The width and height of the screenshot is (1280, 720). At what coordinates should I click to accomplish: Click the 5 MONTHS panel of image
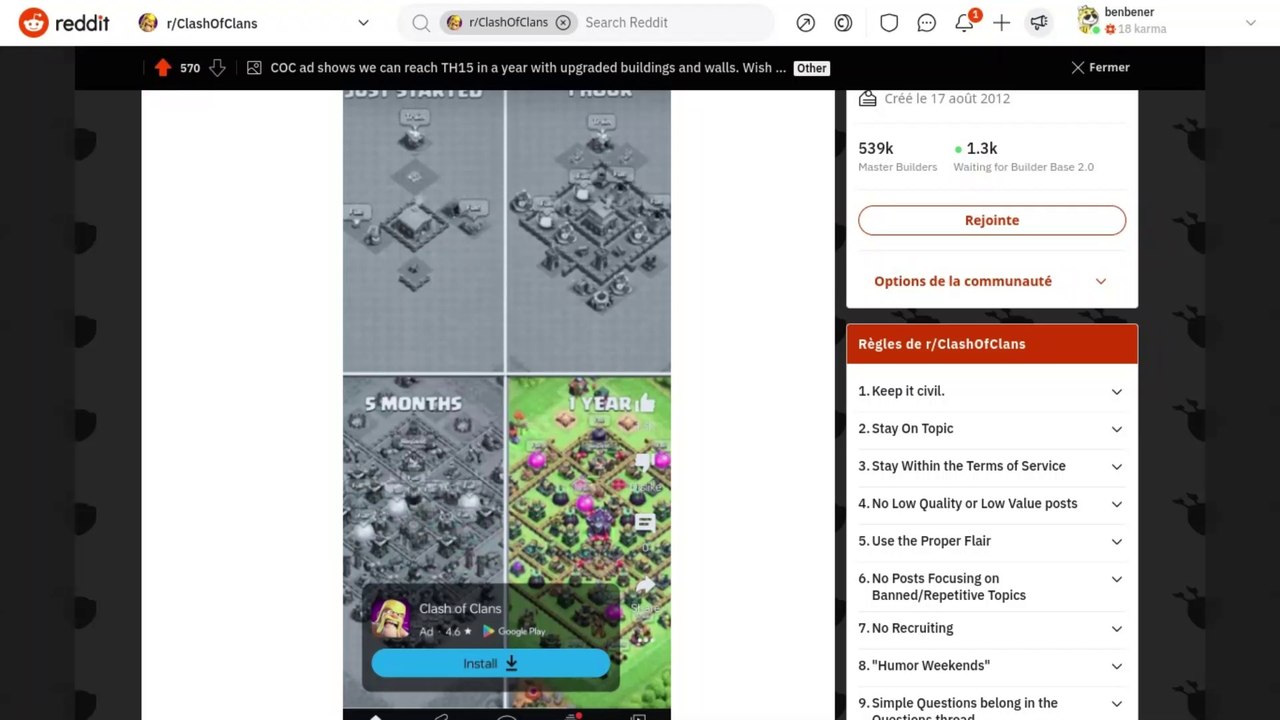[424, 540]
